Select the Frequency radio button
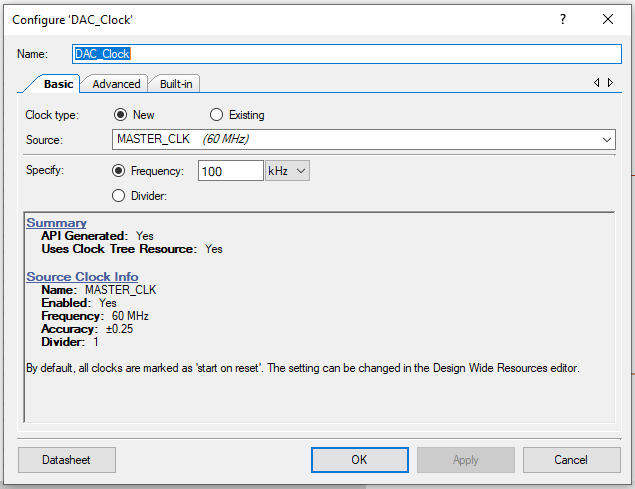 coord(120,171)
